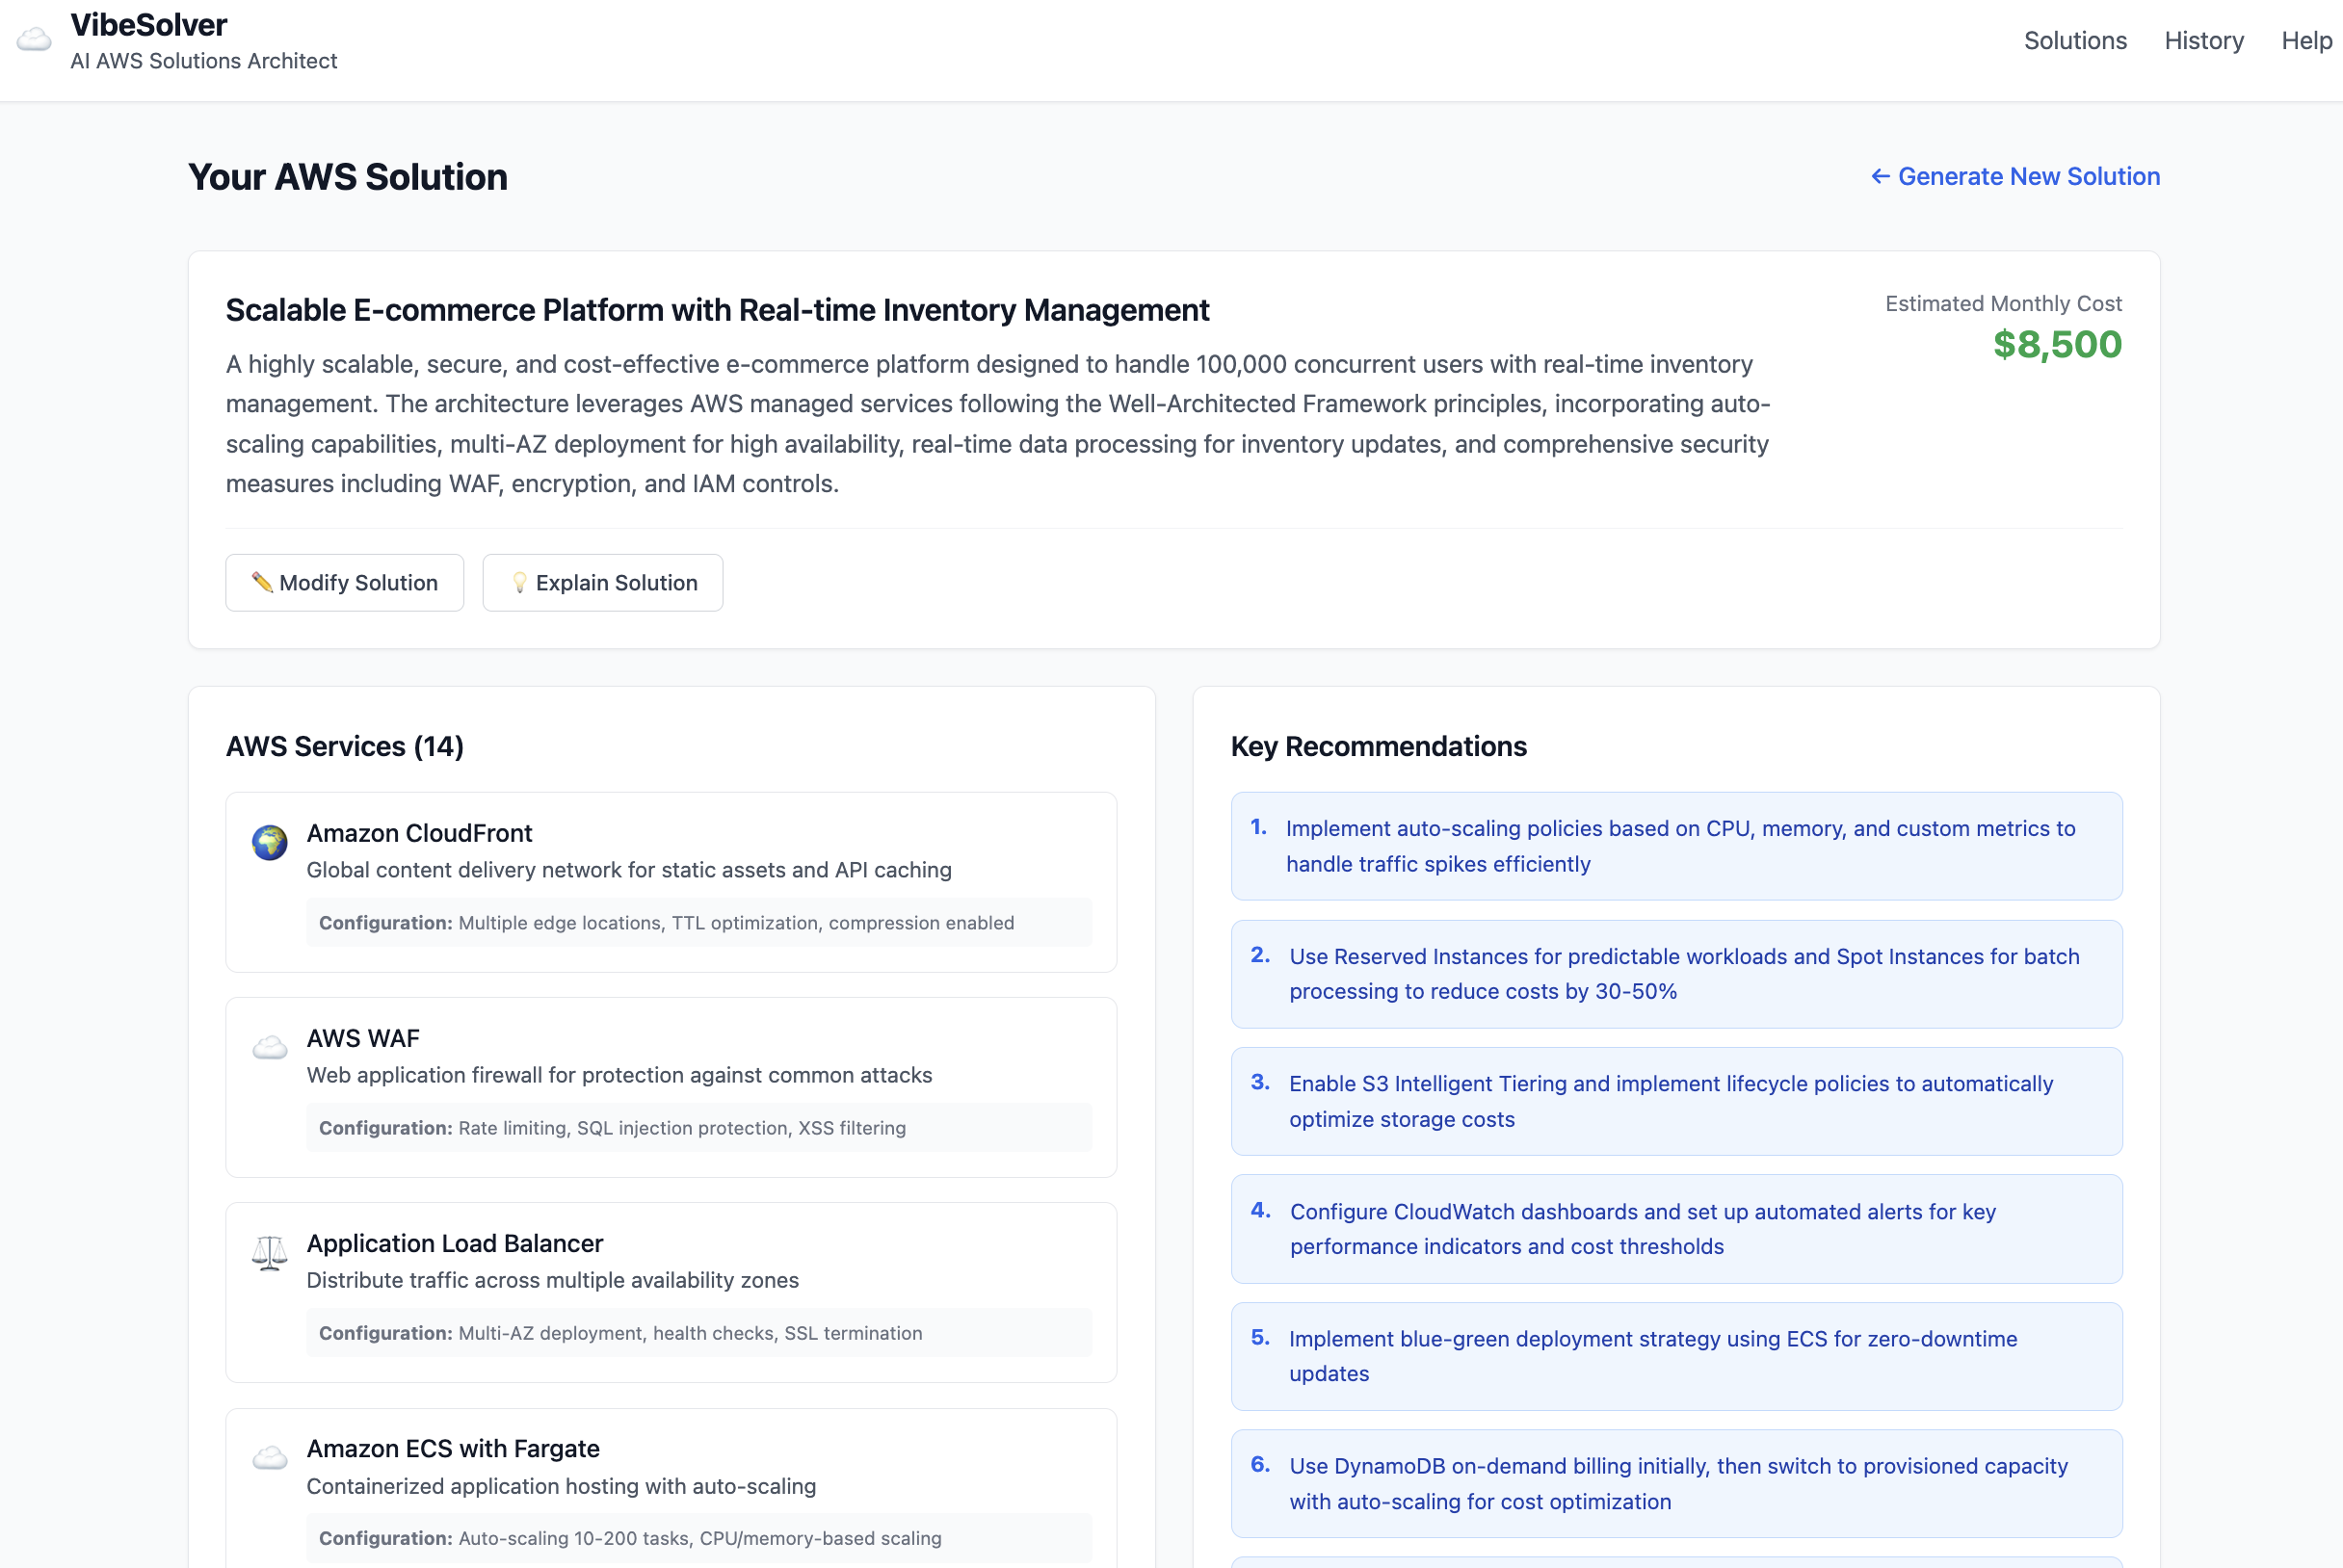Open the Solutions menu item

point(2075,40)
